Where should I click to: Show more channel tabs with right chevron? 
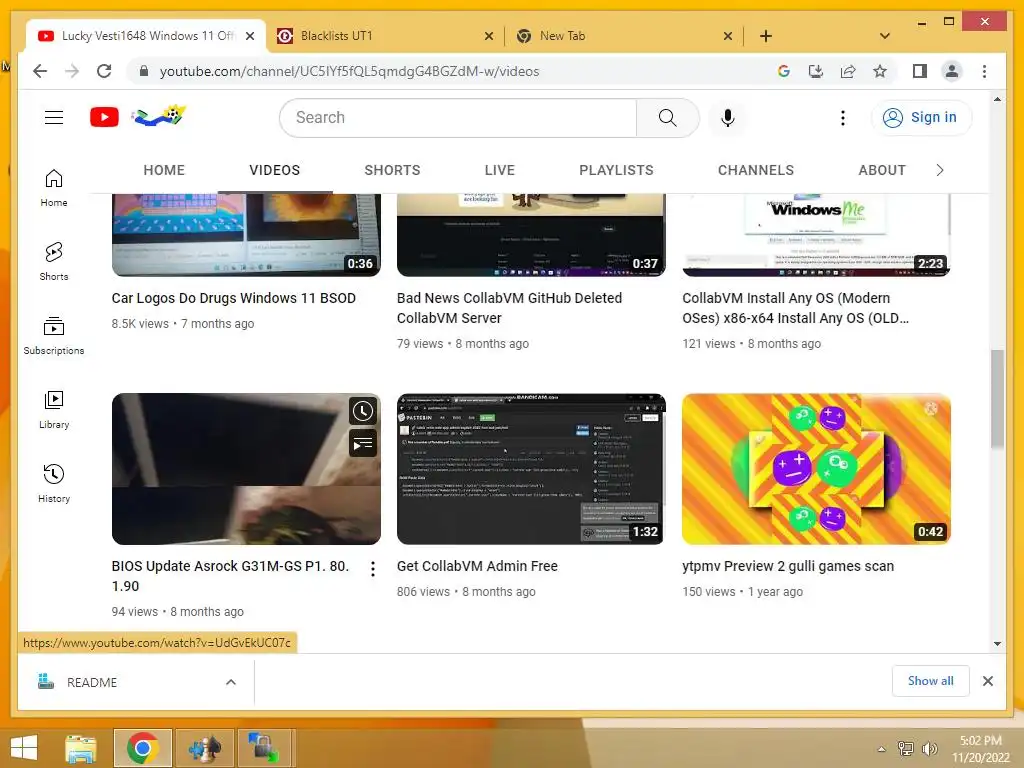pyautogui.click(x=939, y=170)
